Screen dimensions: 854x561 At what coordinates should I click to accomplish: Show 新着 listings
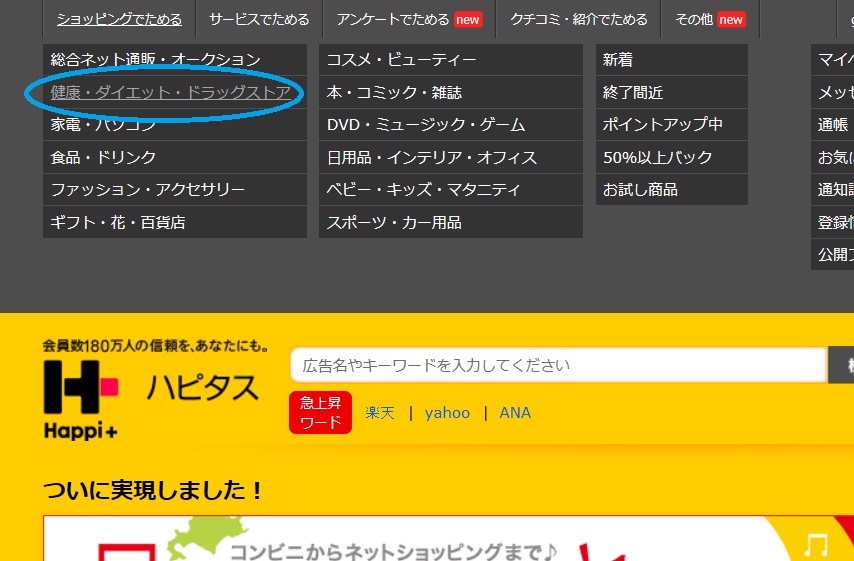click(672, 59)
